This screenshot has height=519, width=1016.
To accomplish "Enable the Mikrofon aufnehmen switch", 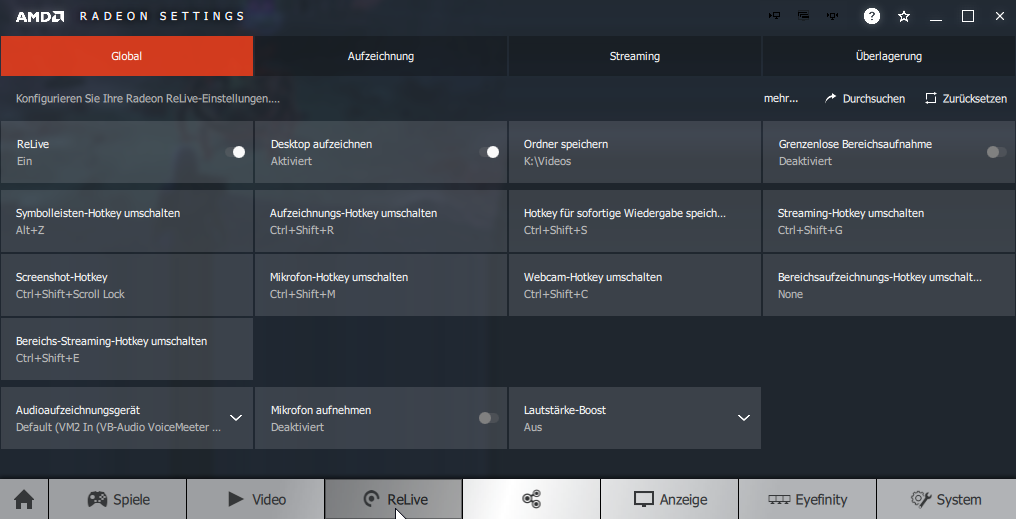I will pyautogui.click(x=488, y=418).
